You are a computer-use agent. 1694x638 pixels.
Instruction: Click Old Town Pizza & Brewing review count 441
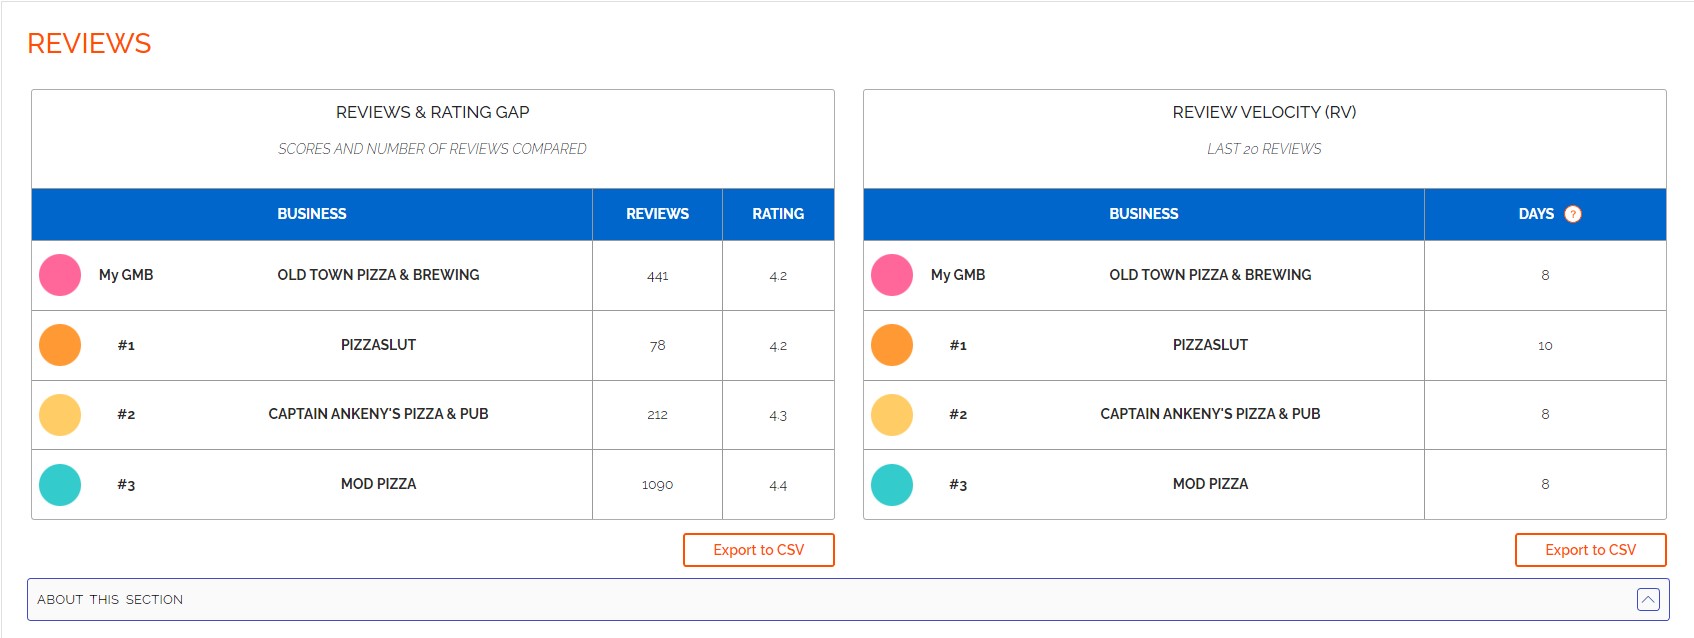(x=657, y=276)
